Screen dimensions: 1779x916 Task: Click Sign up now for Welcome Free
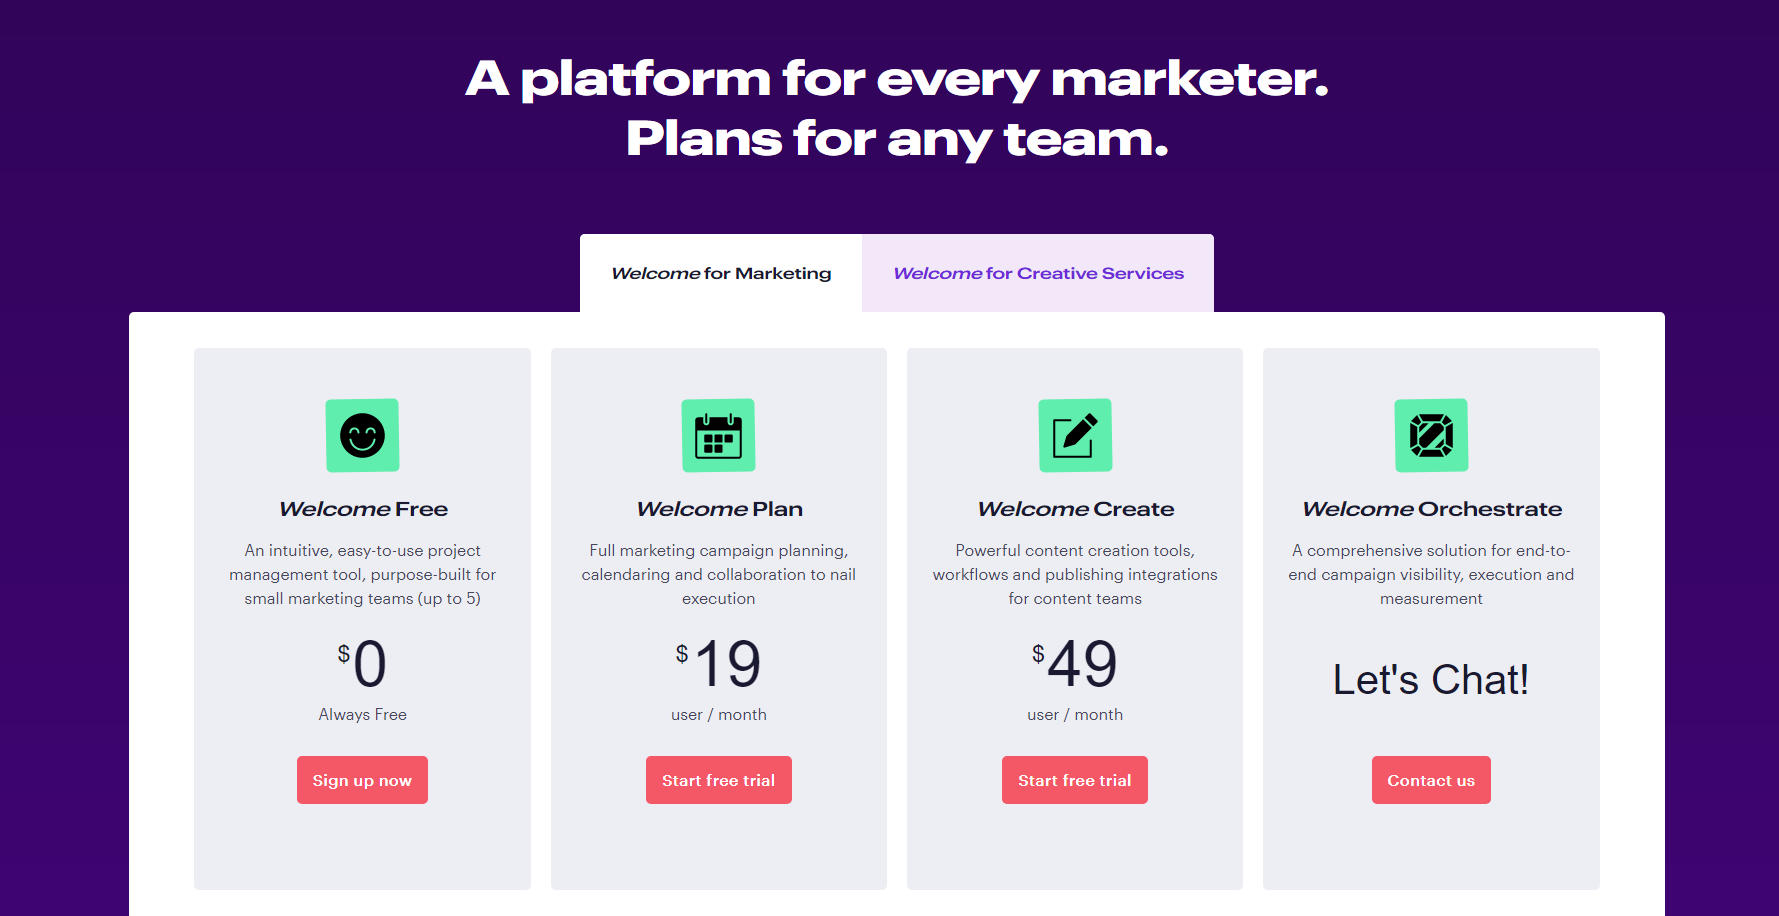362,779
